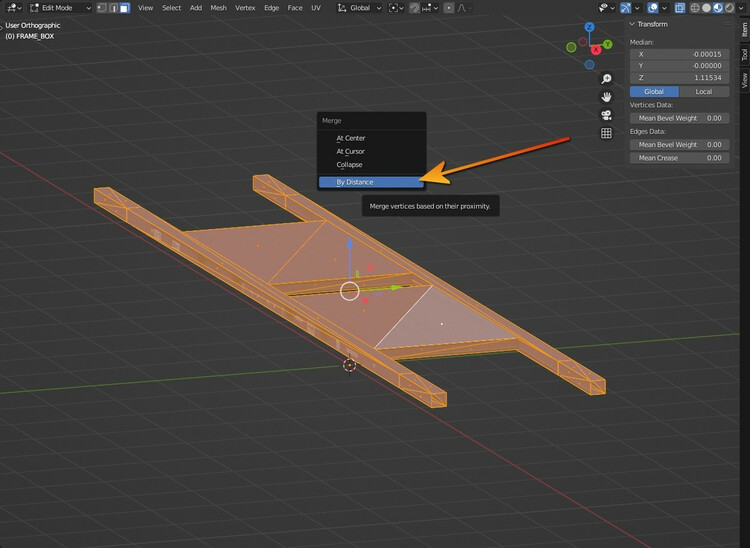Switch to wireframe viewport shading
Image resolution: width=750 pixels, height=548 pixels.
(695, 8)
